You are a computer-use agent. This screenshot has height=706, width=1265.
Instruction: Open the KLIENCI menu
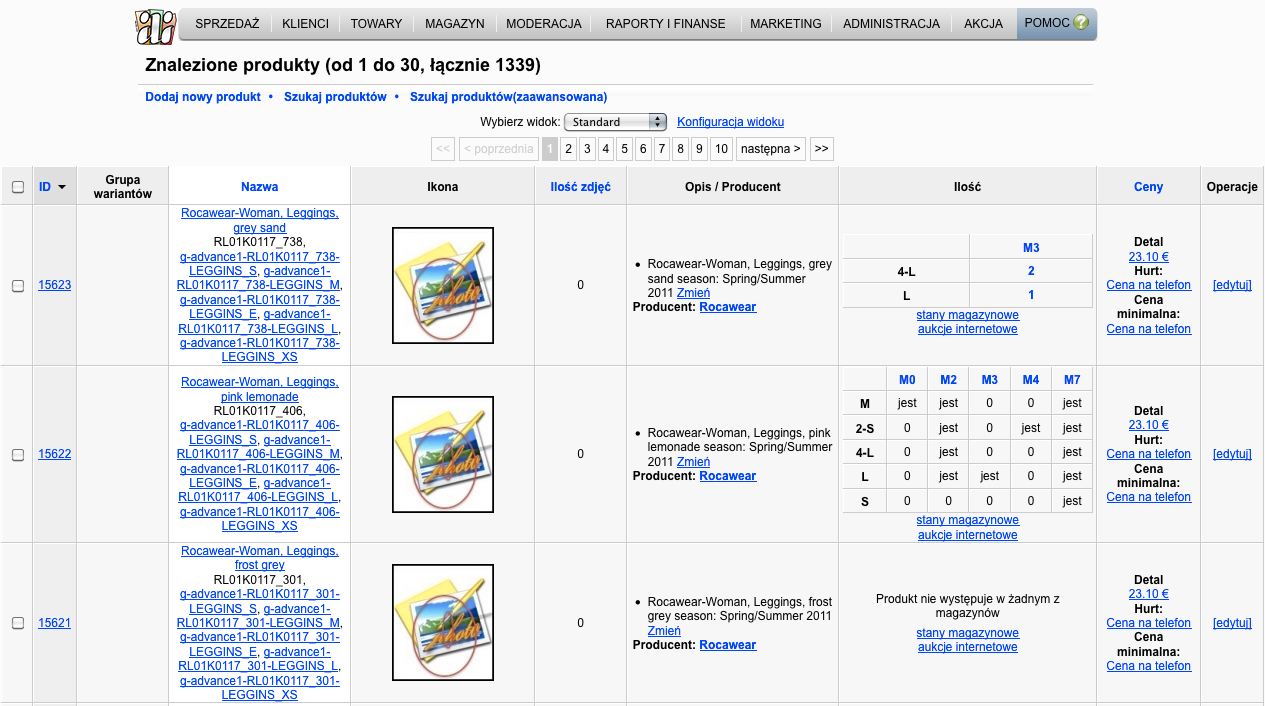point(305,24)
